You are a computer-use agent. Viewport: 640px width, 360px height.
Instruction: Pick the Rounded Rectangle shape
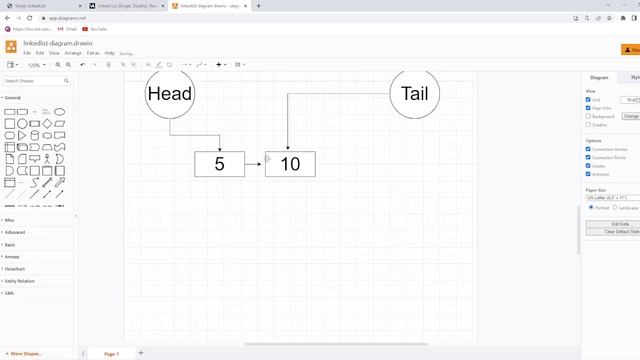pos(22,112)
